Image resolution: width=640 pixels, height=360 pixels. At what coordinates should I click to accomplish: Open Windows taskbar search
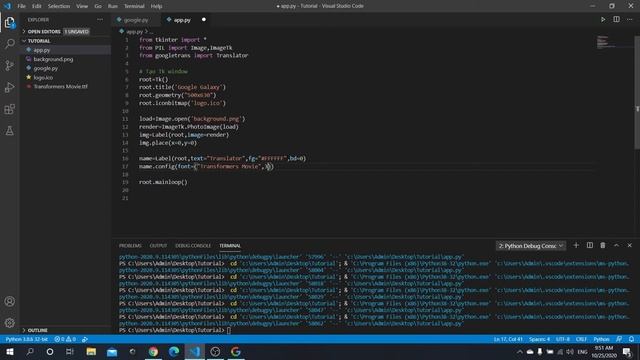pos(30,351)
